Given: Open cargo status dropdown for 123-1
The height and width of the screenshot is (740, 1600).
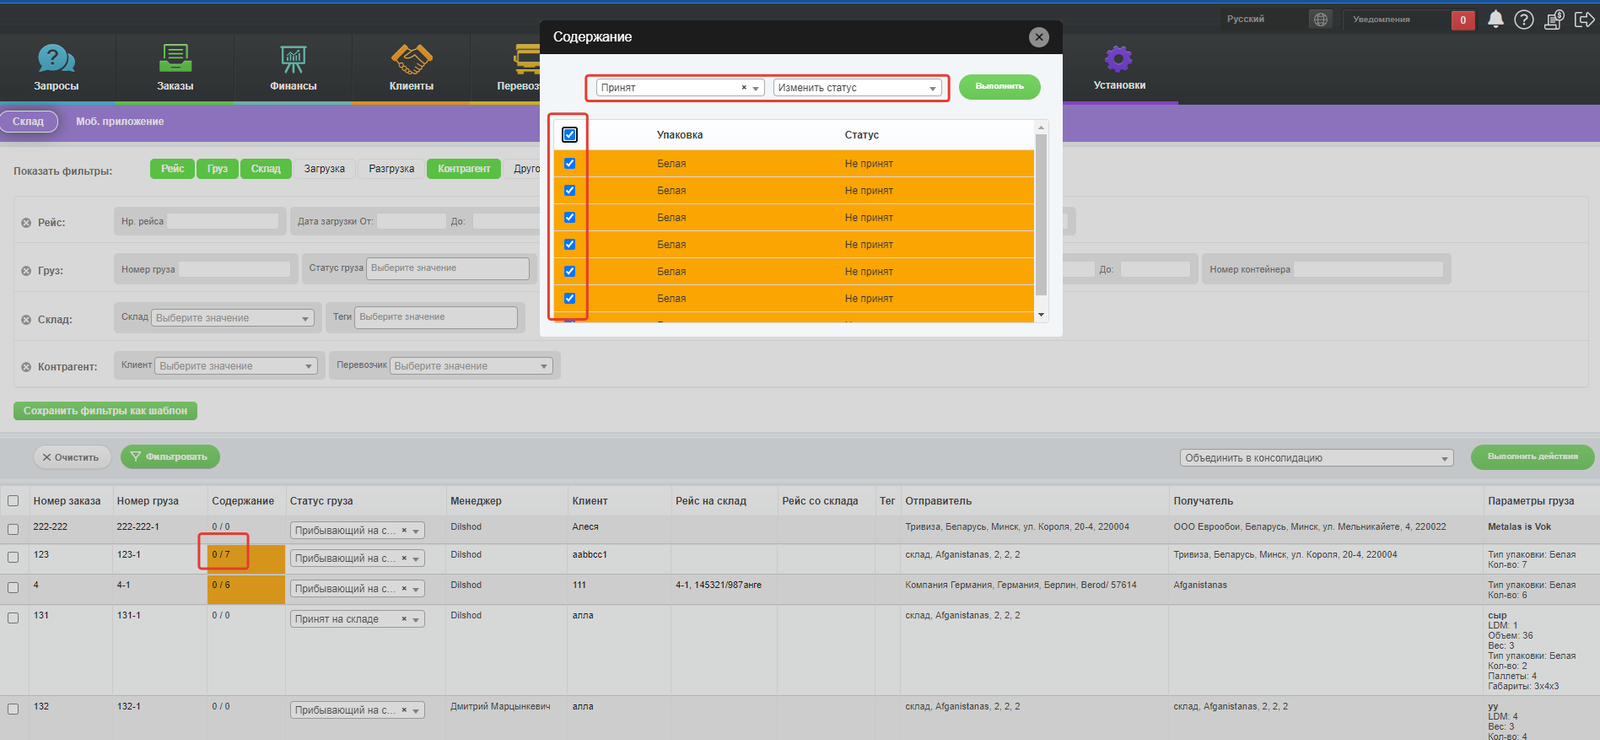Looking at the screenshot, I should [x=357, y=559].
